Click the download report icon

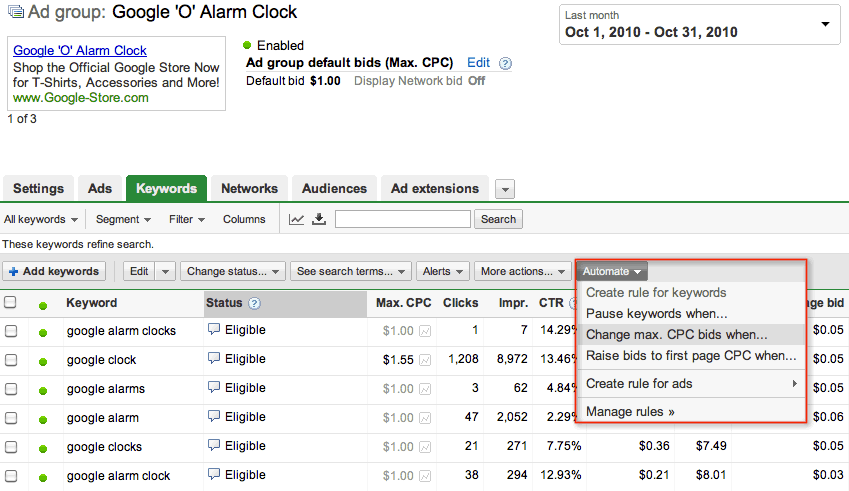(x=319, y=219)
